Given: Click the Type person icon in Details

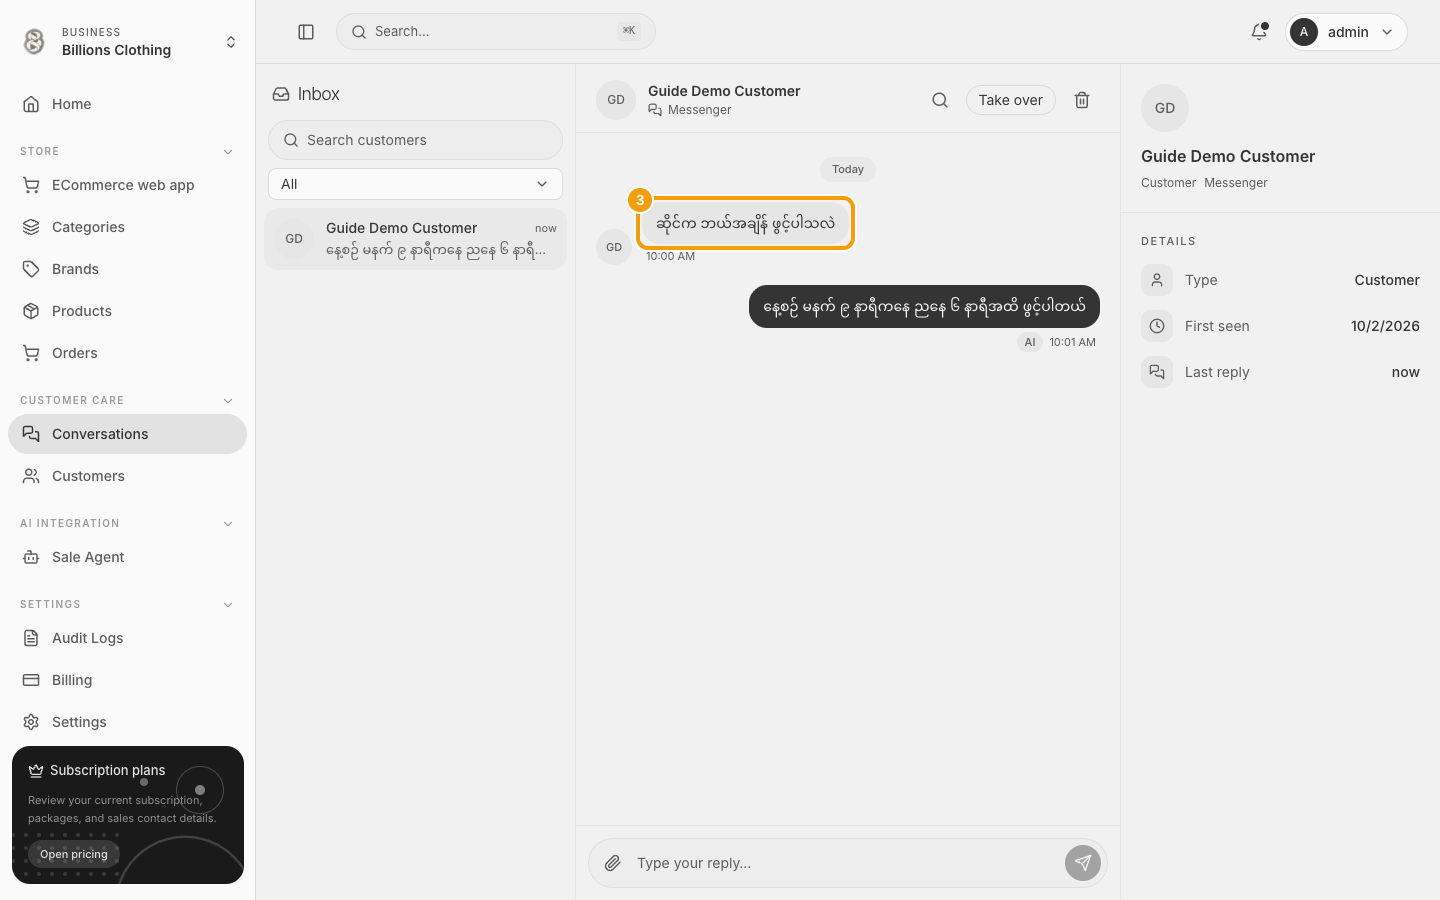Looking at the screenshot, I should pyautogui.click(x=1157, y=280).
